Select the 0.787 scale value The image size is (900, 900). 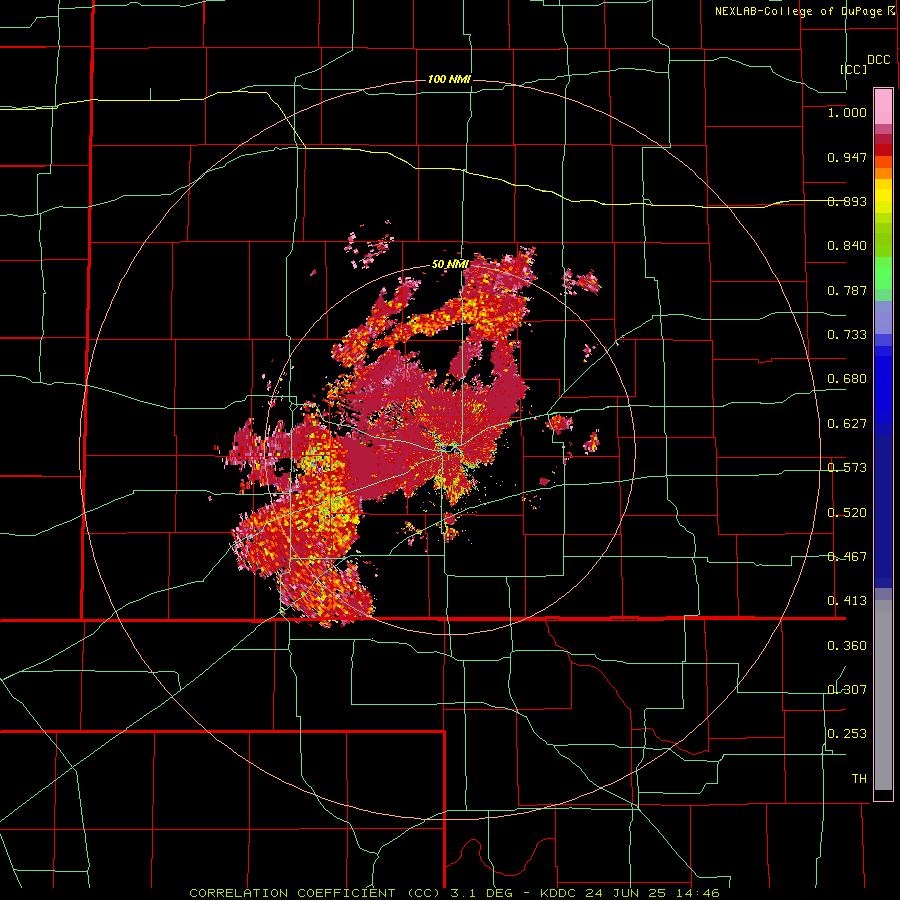pos(847,290)
